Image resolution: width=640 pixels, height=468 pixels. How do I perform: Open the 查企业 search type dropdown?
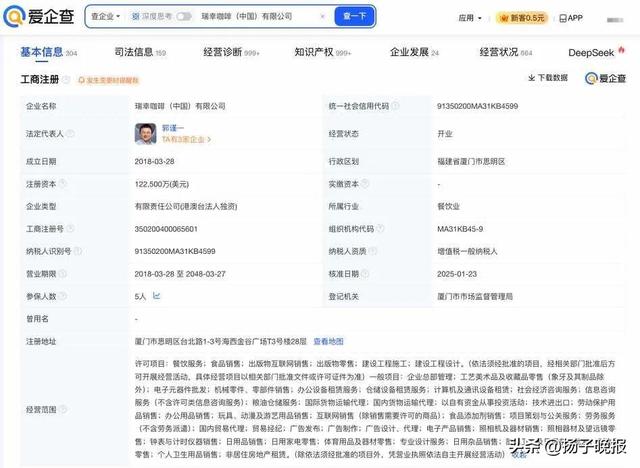(x=105, y=16)
